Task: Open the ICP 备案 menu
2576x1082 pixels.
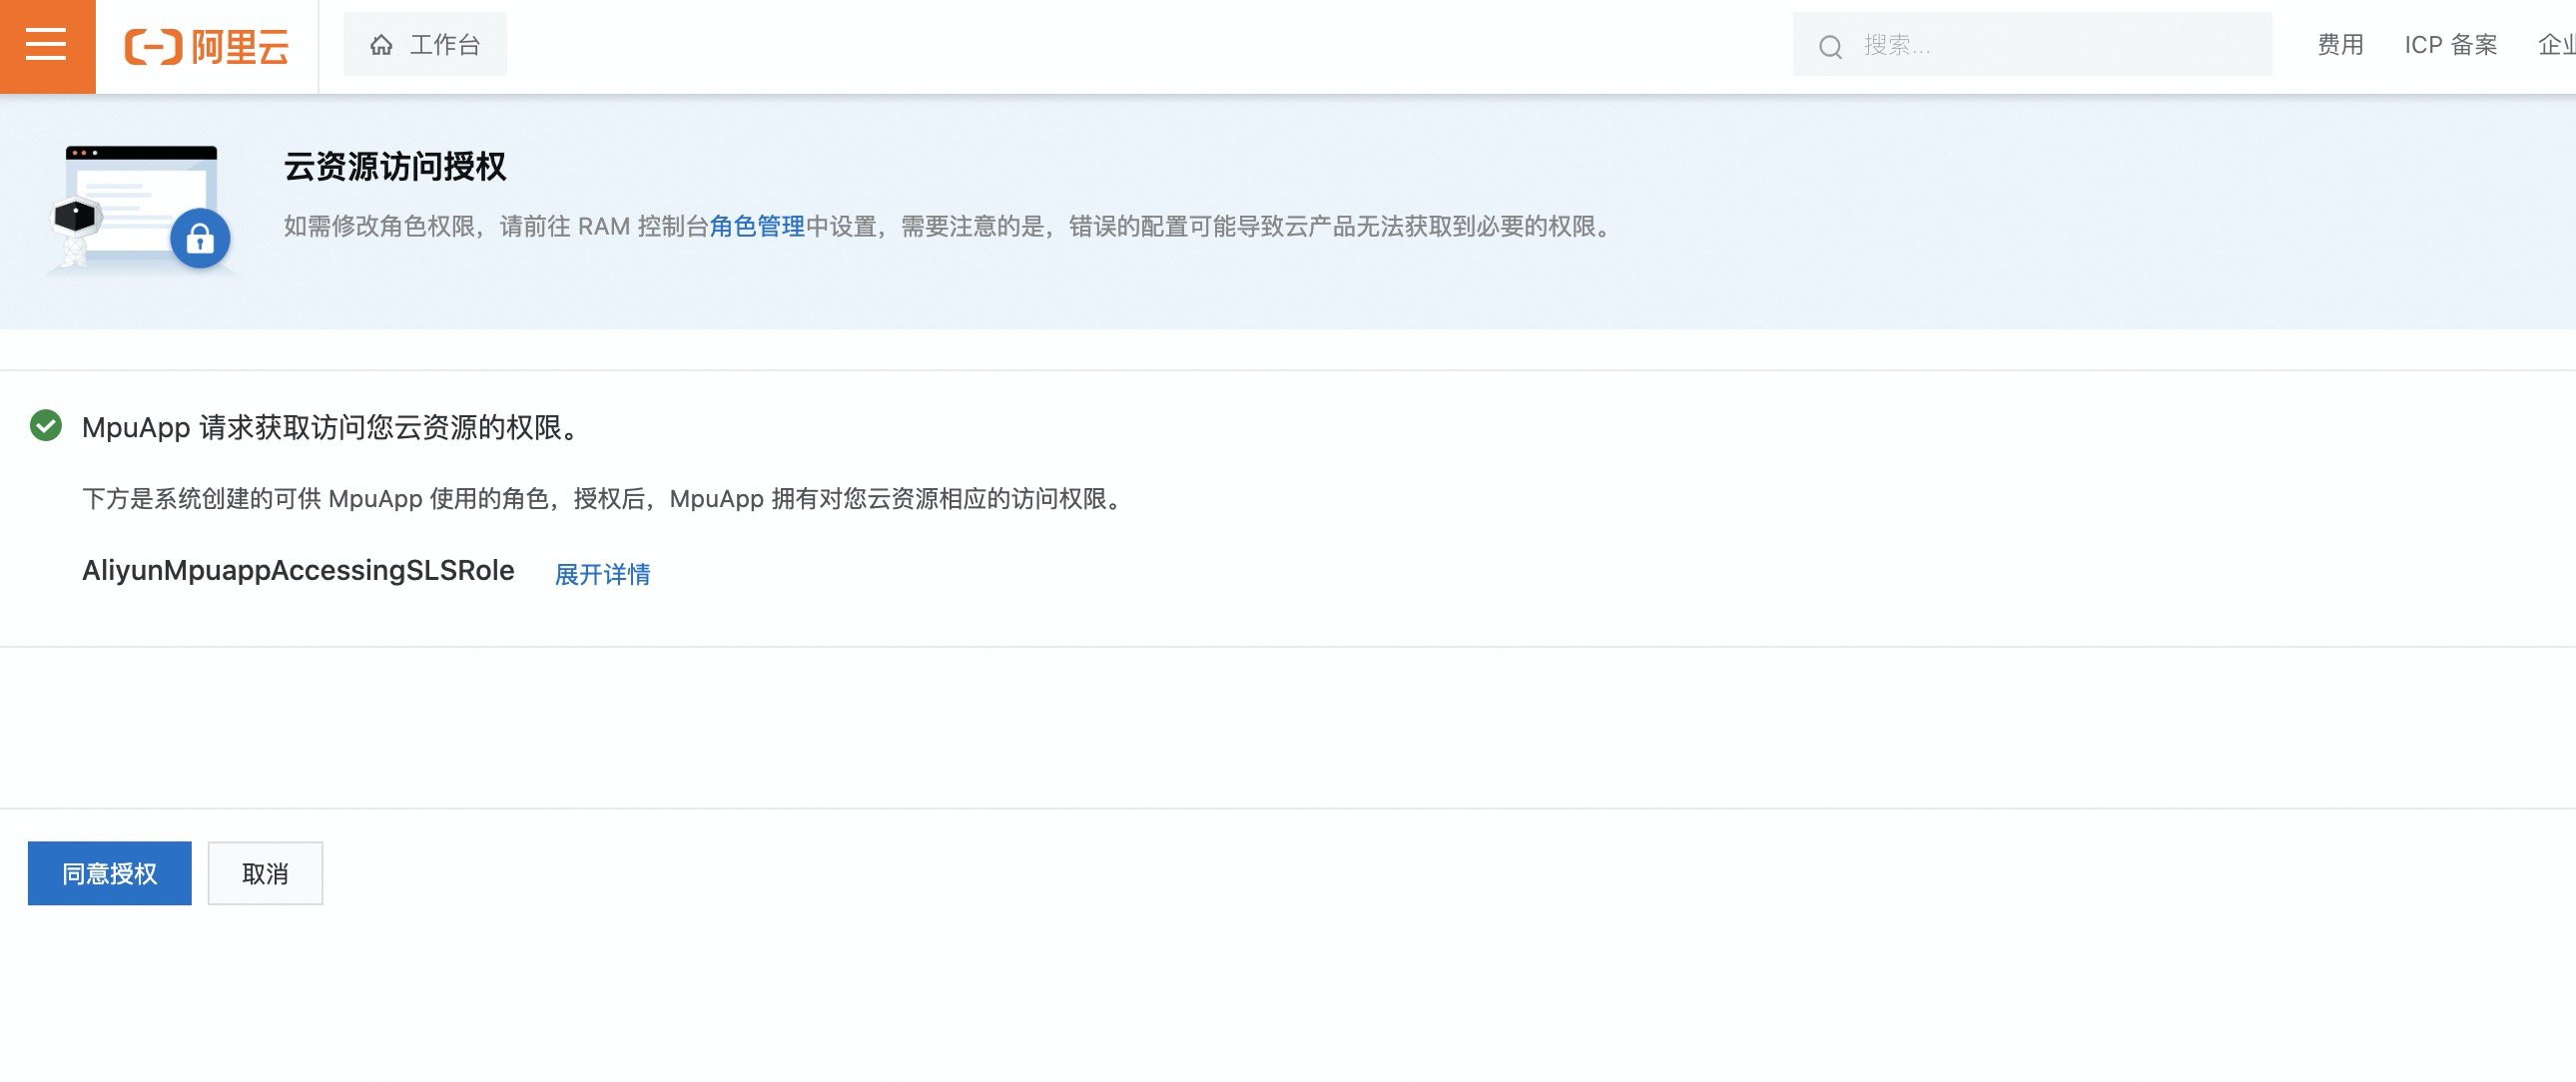Action: tap(2451, 45)
